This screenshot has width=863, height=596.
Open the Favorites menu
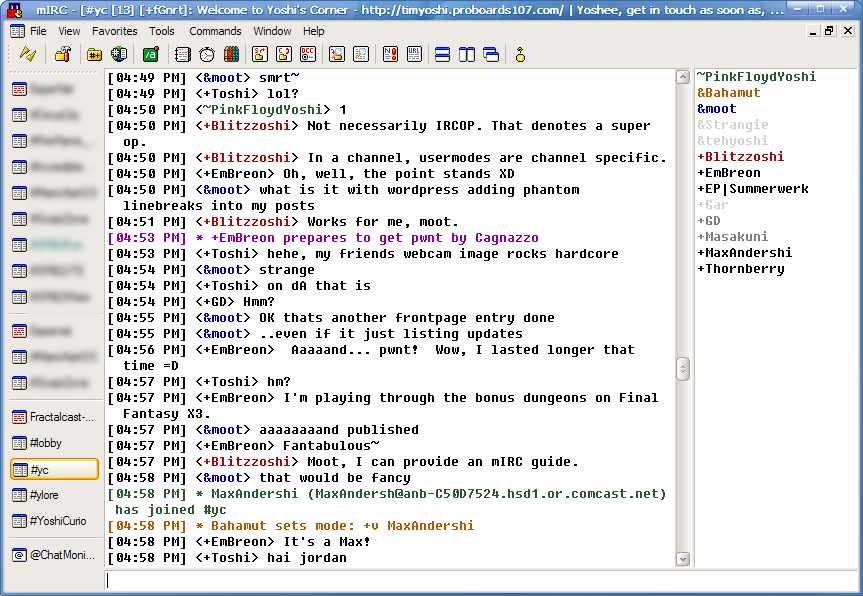pyautogui.click(x=114, y=31)
